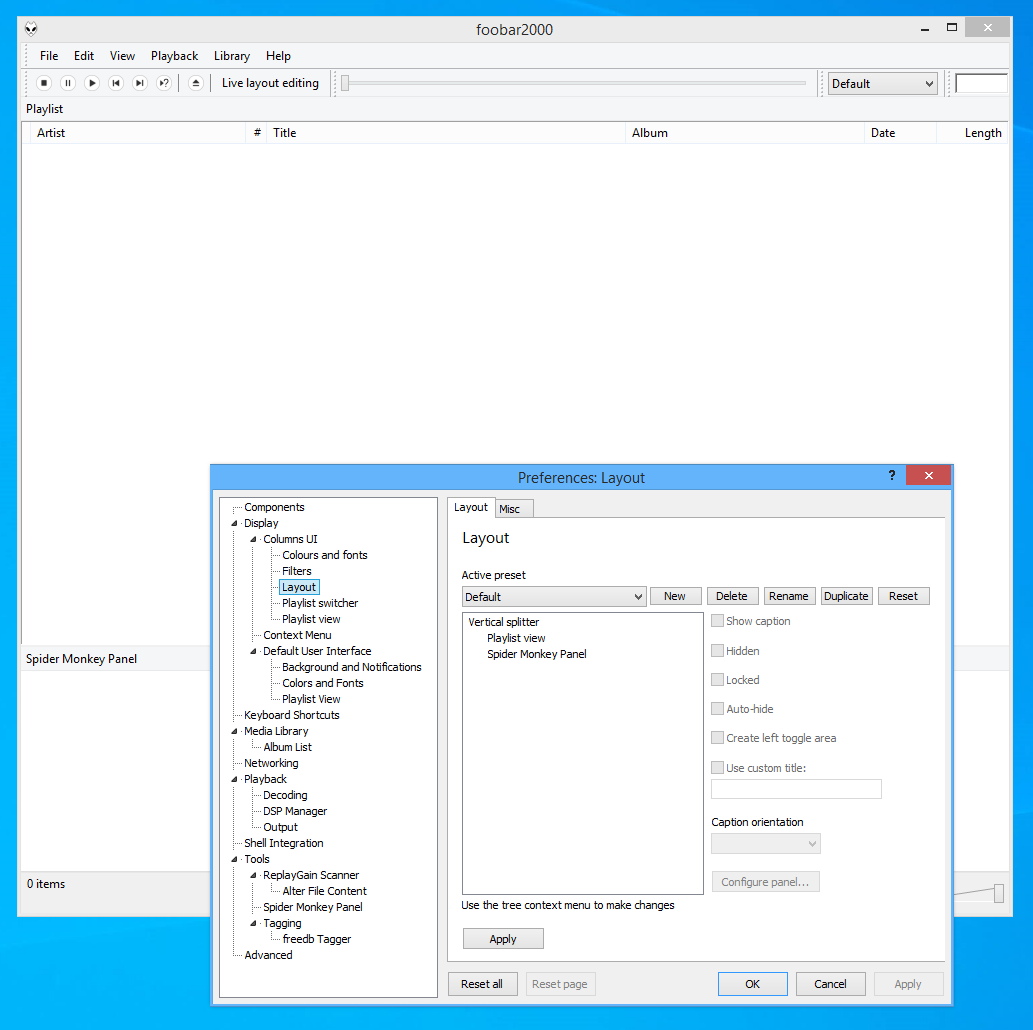Click the Pause playback icon
The height and width of the screenshot is (1030, 1033).
(67, 83)
